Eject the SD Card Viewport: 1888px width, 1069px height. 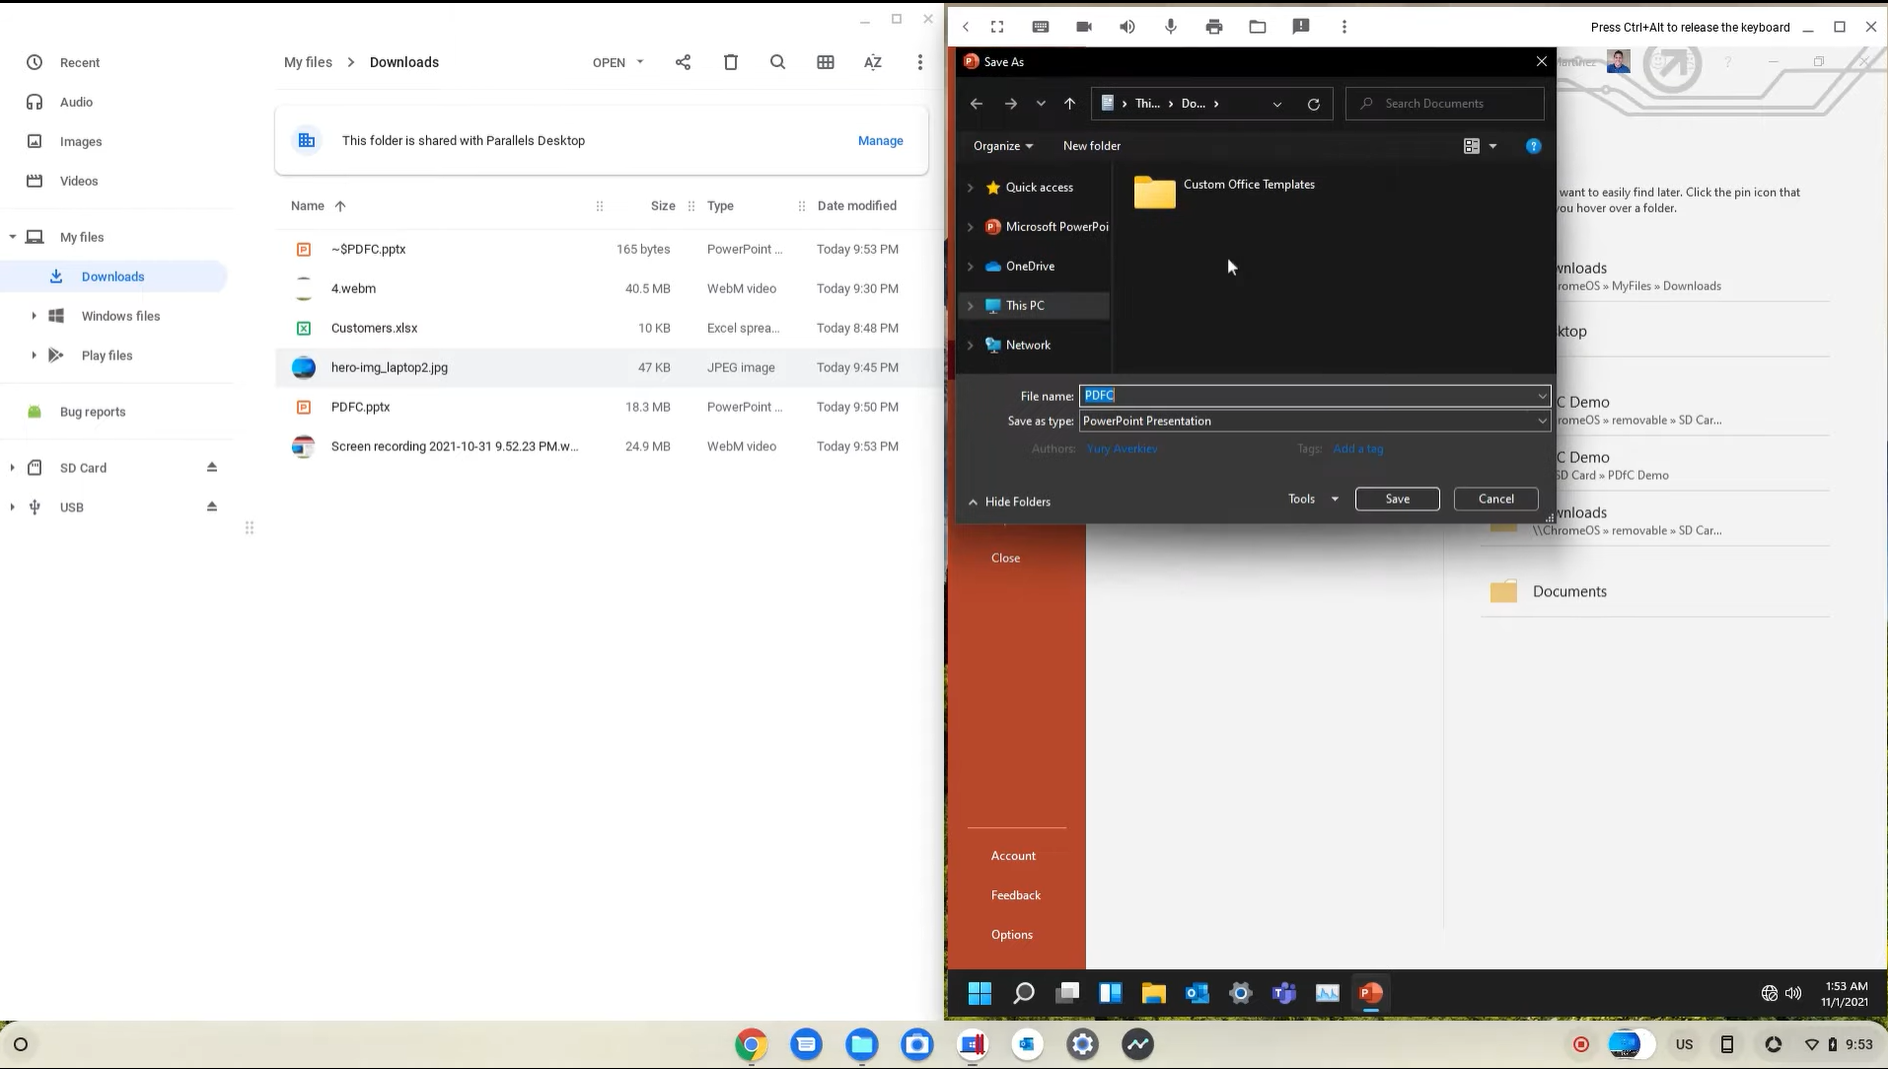point(212,467)
